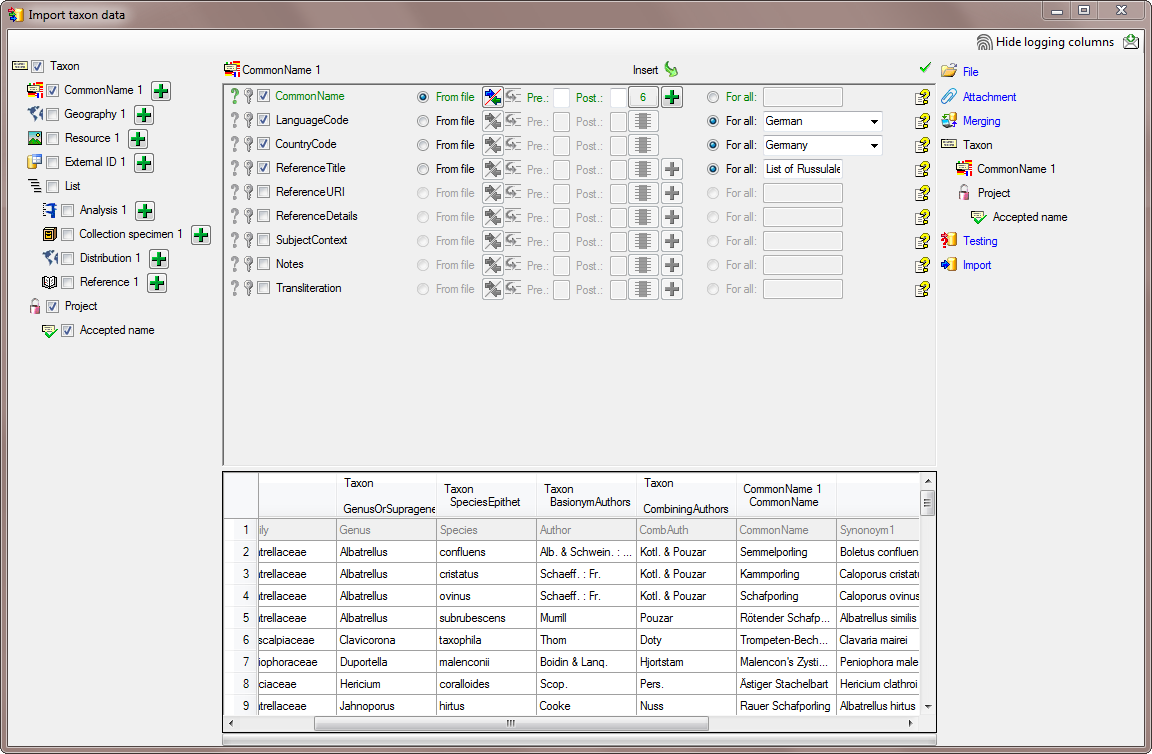Open the LanguageCode German dropdown
The height and width of the screenshot is (754, 1152).
point(875,121)
